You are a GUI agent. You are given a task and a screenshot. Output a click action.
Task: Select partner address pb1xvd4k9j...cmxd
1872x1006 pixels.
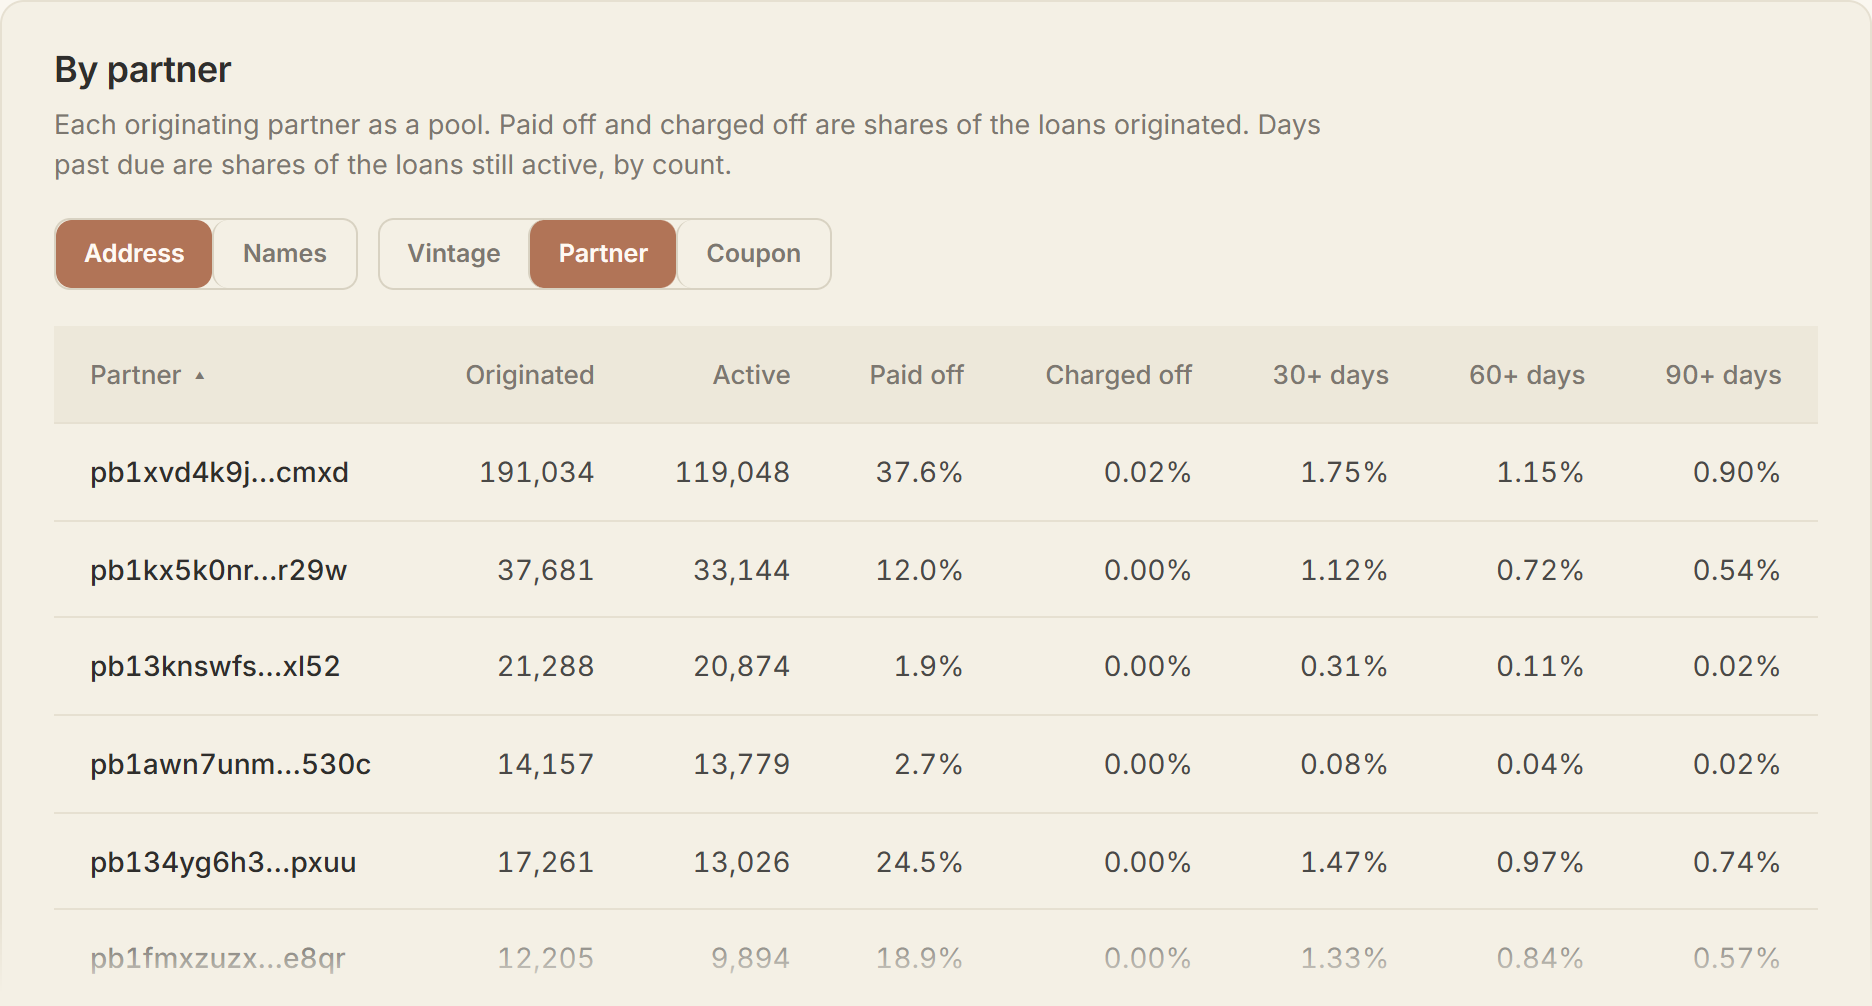tap(219, 472)
